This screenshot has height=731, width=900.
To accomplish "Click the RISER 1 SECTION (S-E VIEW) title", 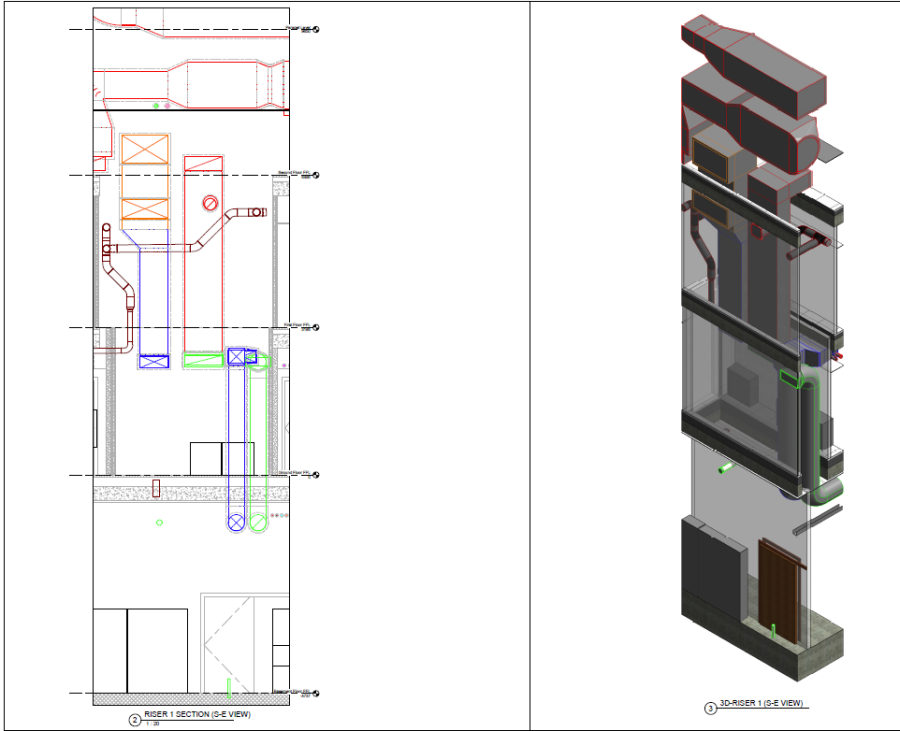I will click(196, 715).
